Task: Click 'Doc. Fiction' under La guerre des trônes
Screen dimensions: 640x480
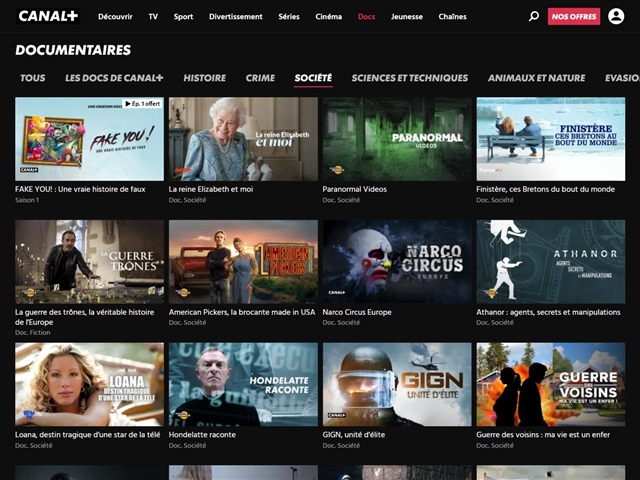Action: coord(33,333)
